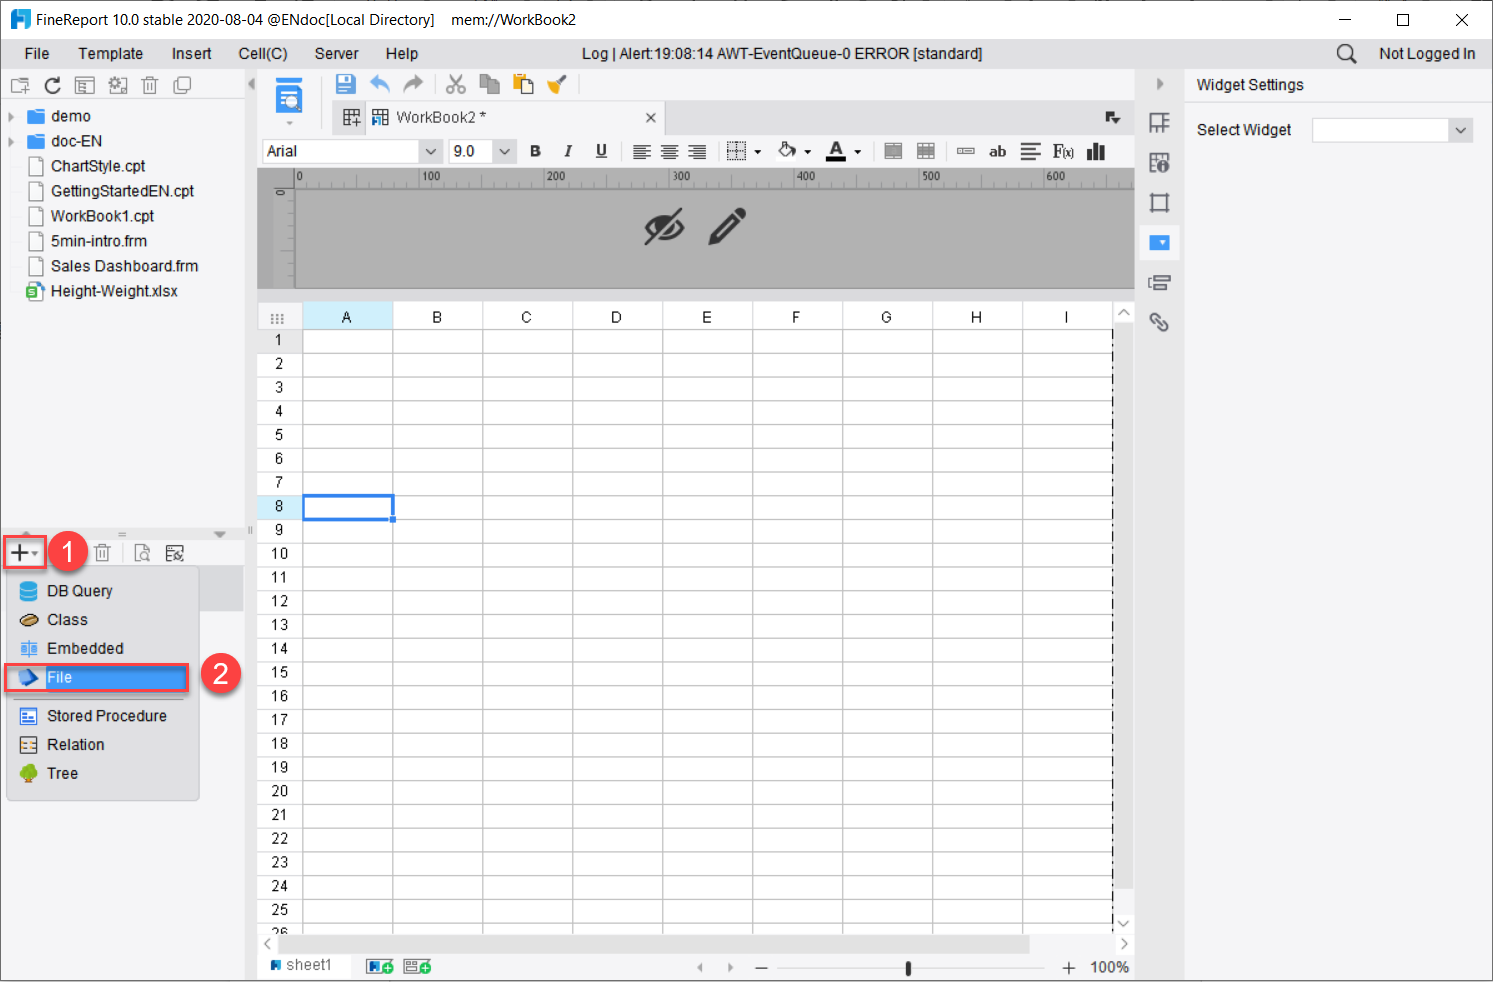Screen dimensions: 1493x982
Task: Collapse the right Widget Settings panel arrow
Action: coord(1160,84)
